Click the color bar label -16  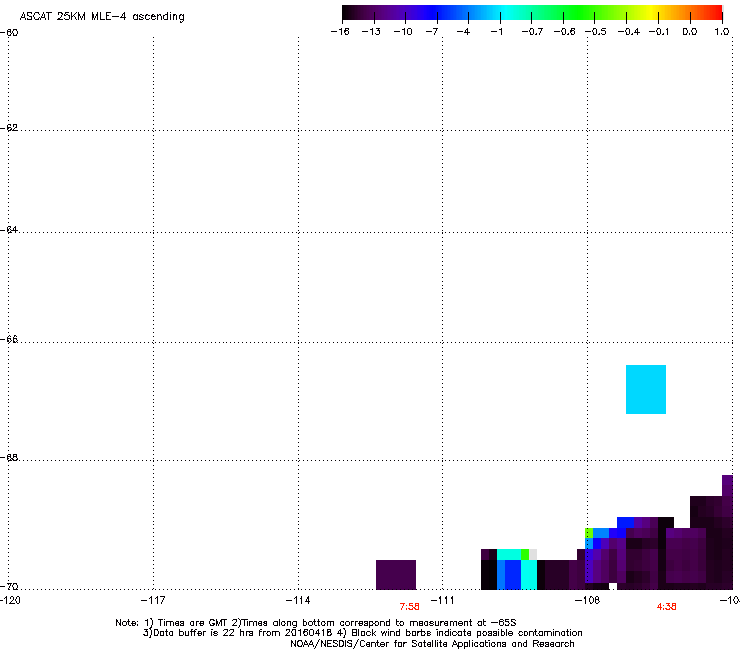tap(340, 32)
